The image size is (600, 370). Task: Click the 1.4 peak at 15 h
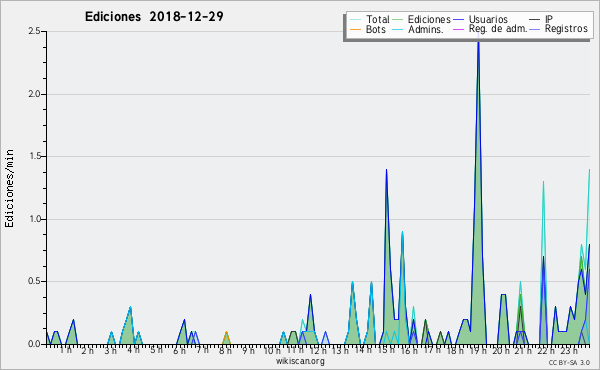coord(386,170)
